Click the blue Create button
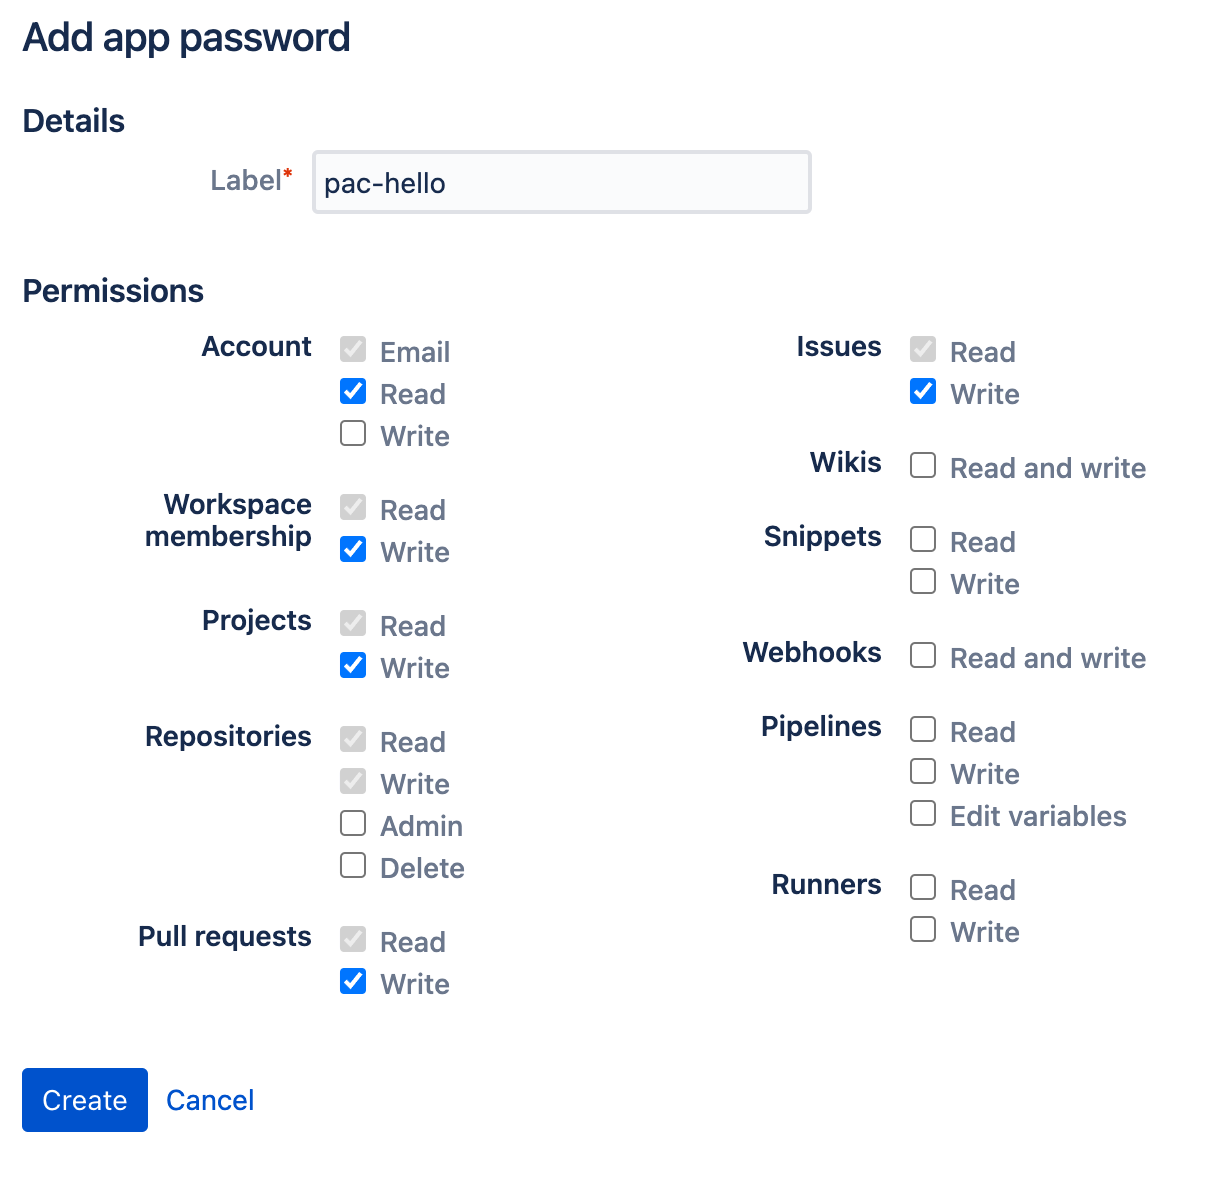This screenshot has width=1214, height=1188. coord(85,1100)
